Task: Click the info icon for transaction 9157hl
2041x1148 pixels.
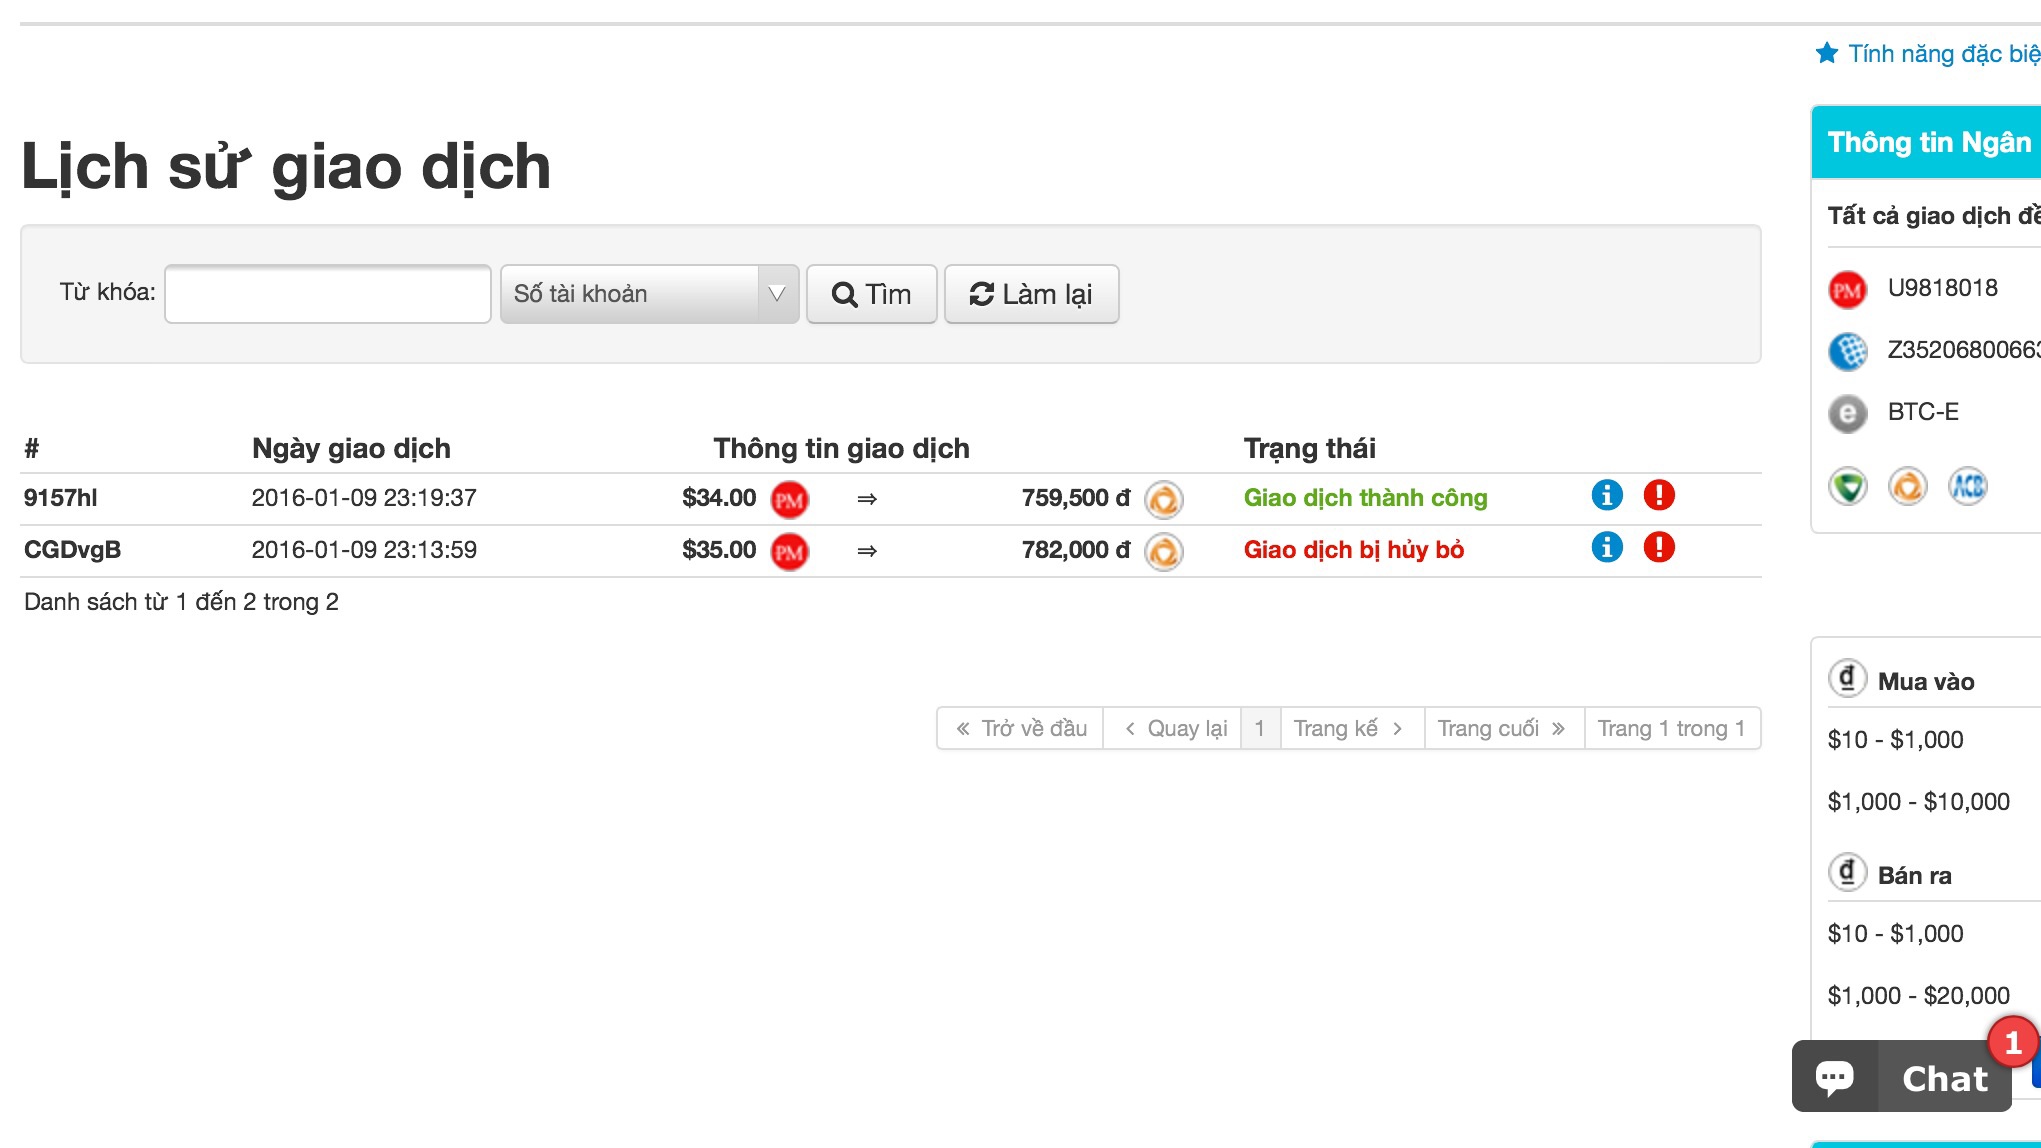Action: tap(1606, 495)
